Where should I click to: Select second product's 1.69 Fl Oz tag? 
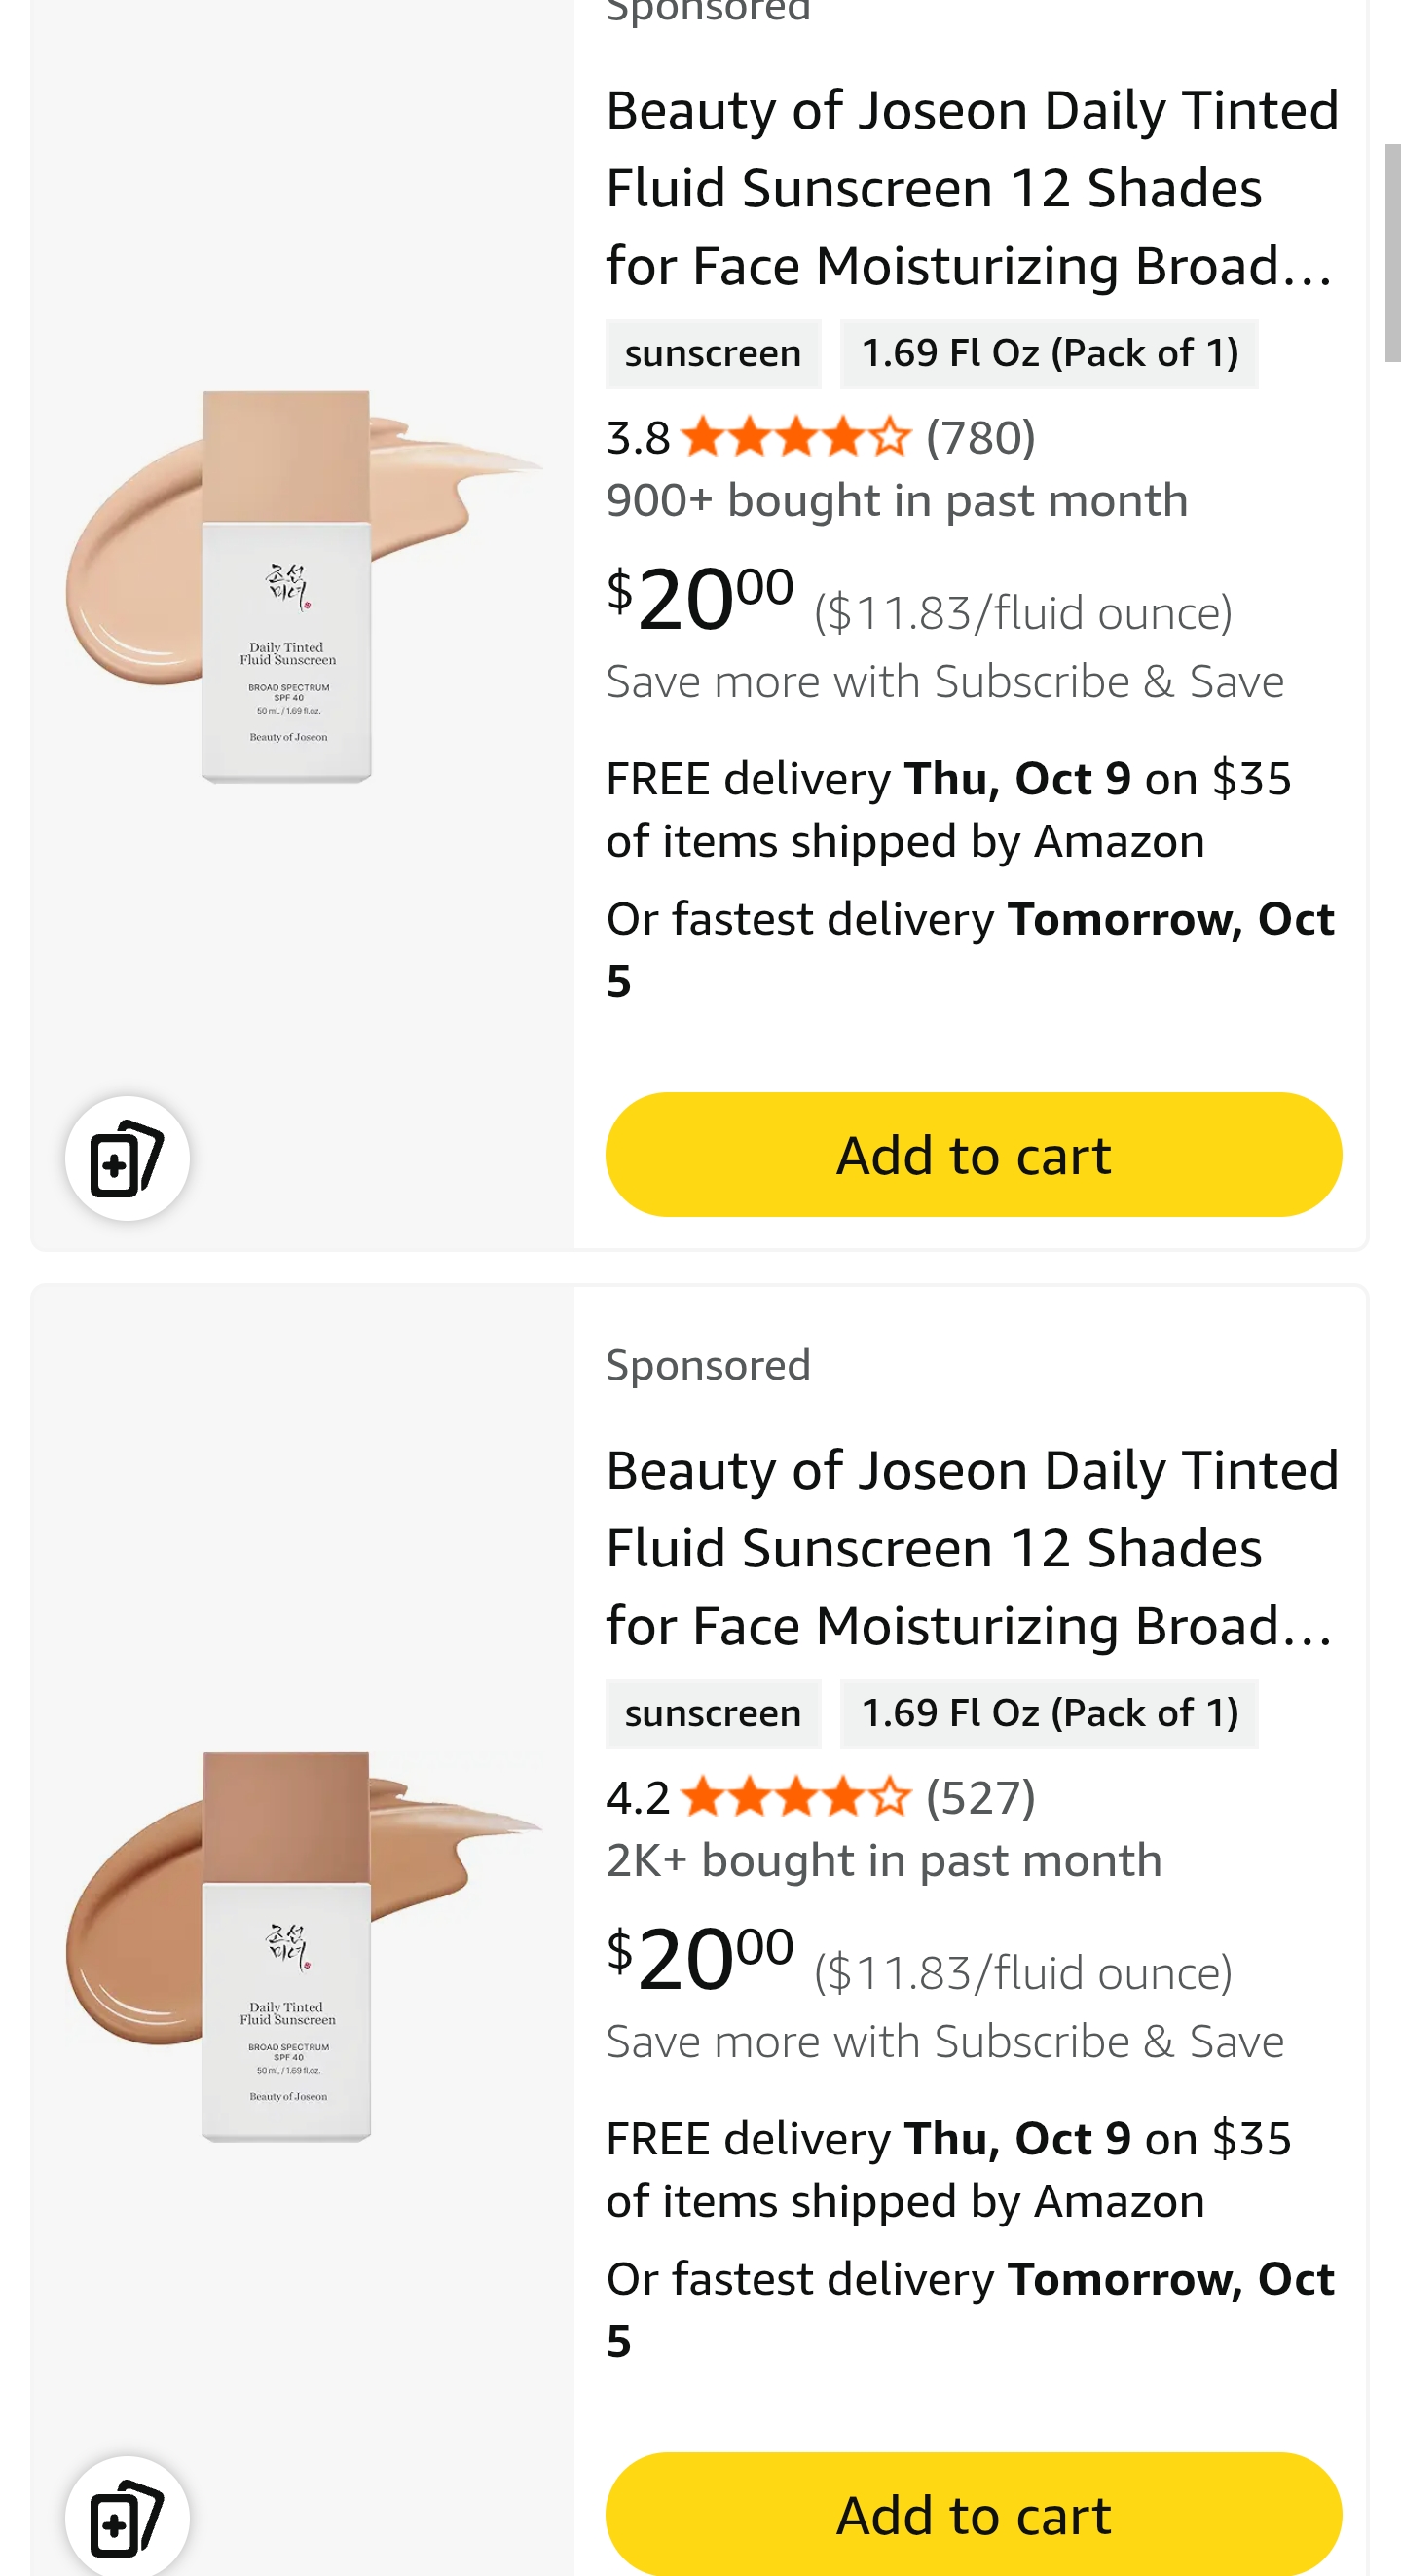click(x=1048, y=1713)
